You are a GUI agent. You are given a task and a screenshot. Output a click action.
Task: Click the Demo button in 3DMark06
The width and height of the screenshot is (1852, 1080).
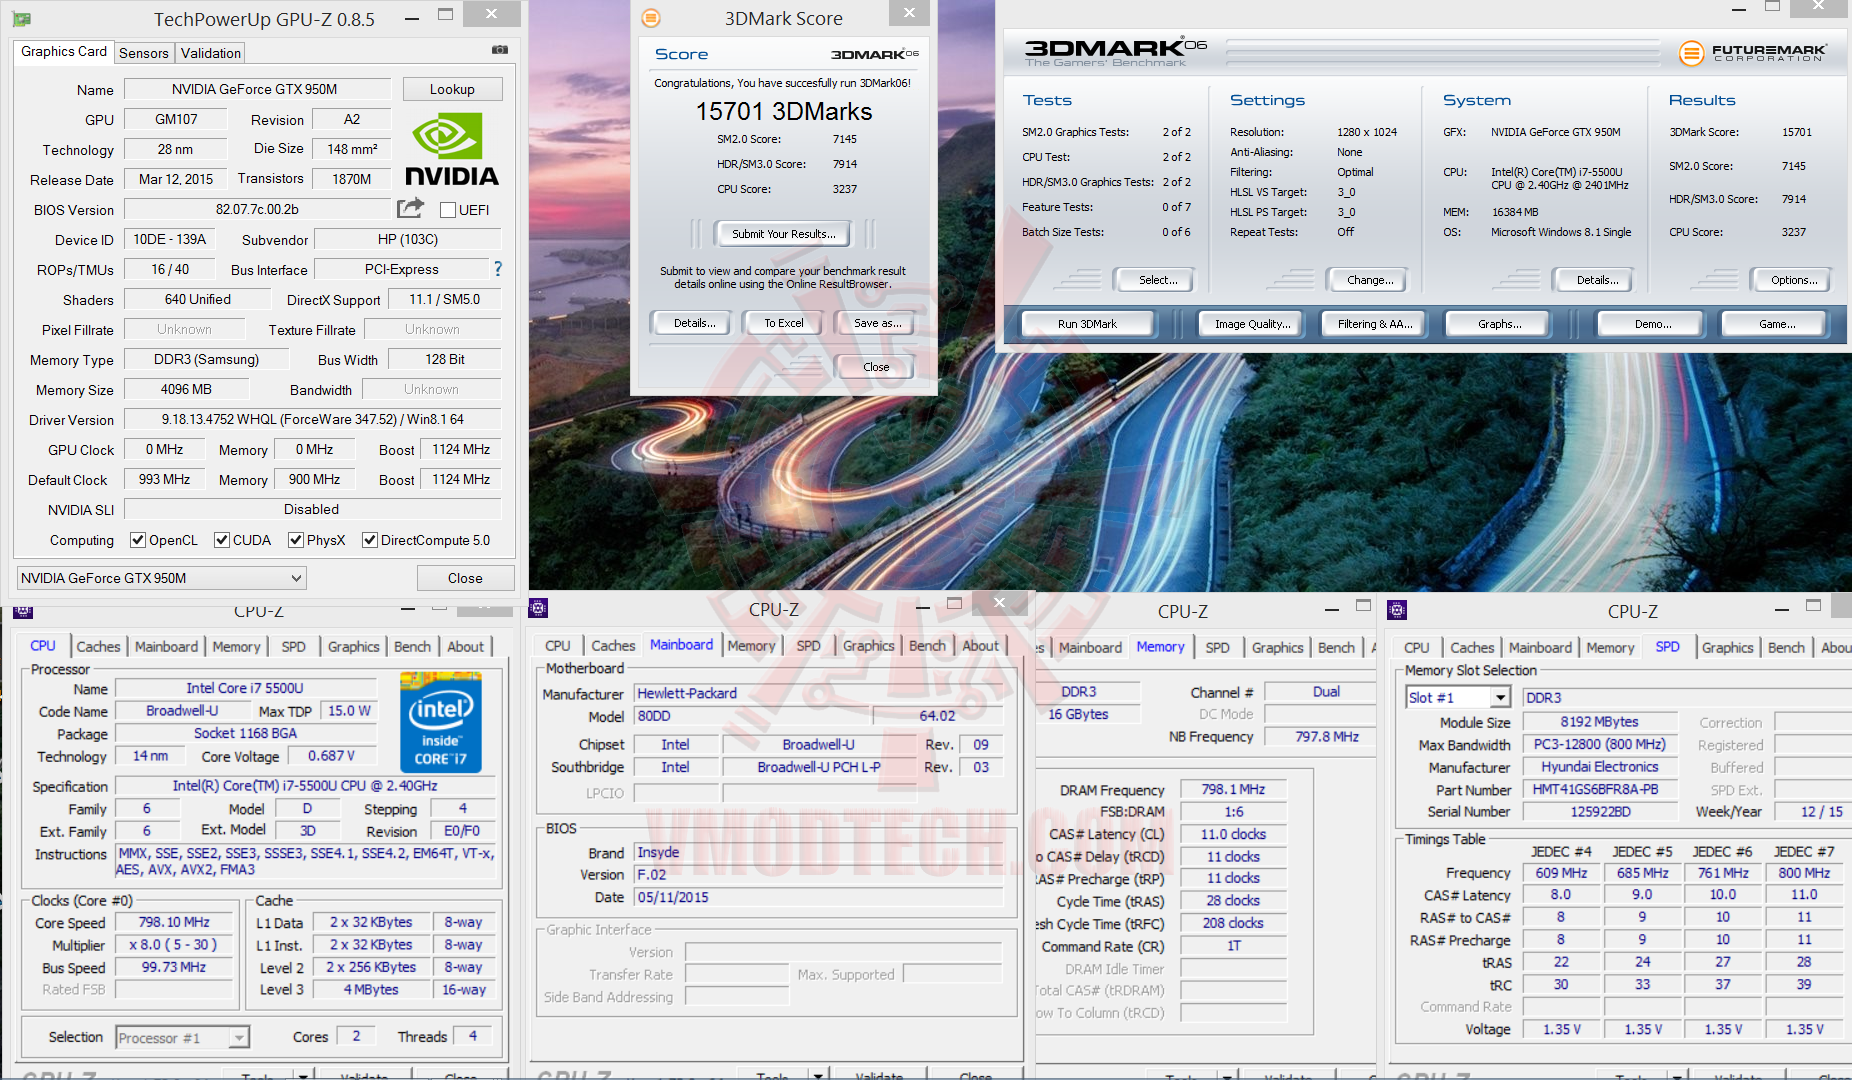pos(1653,324)
